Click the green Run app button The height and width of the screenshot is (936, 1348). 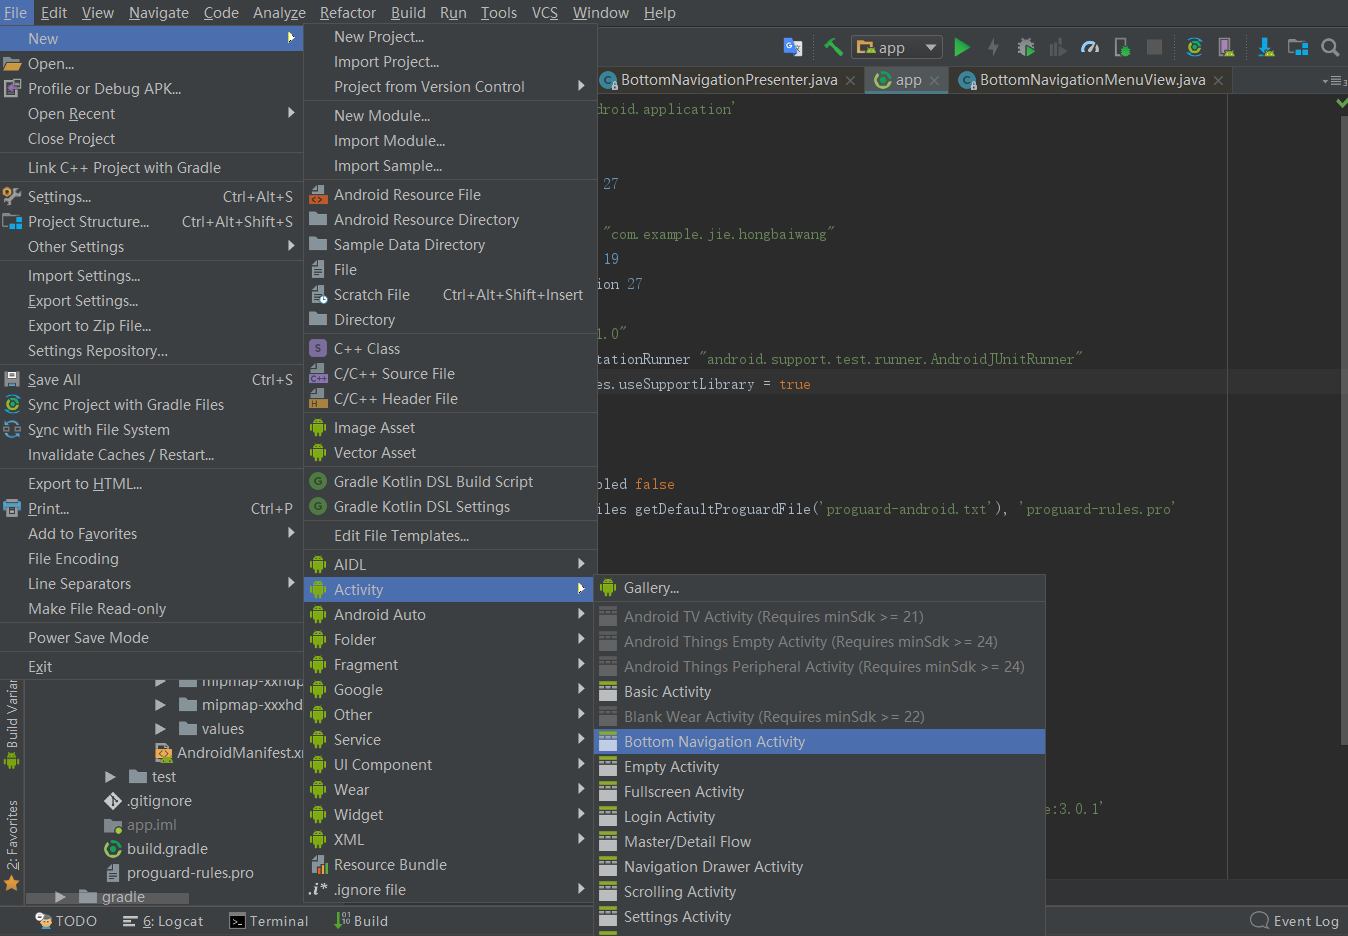tap(962, 47)
